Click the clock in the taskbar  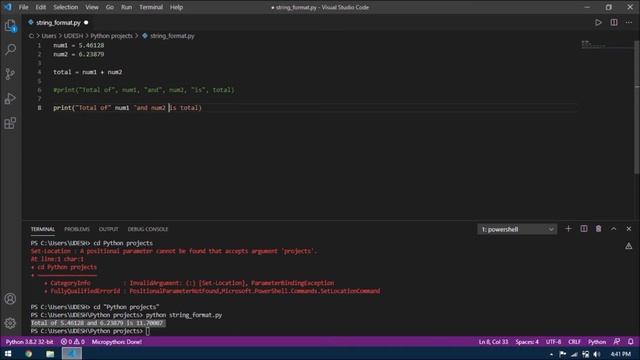pyautogui.click(x=621, y=354)
